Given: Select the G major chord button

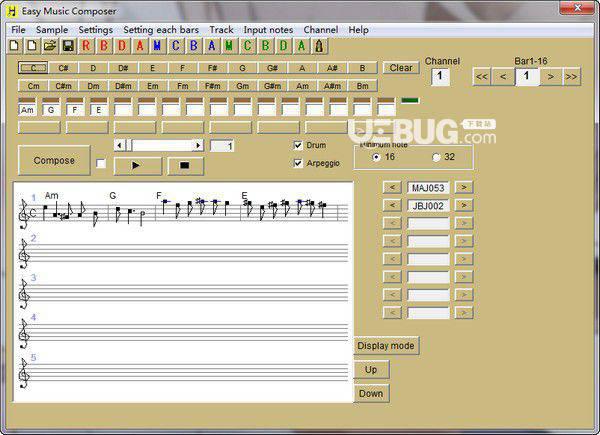Looking at the screenshot, I should point(242,68).
